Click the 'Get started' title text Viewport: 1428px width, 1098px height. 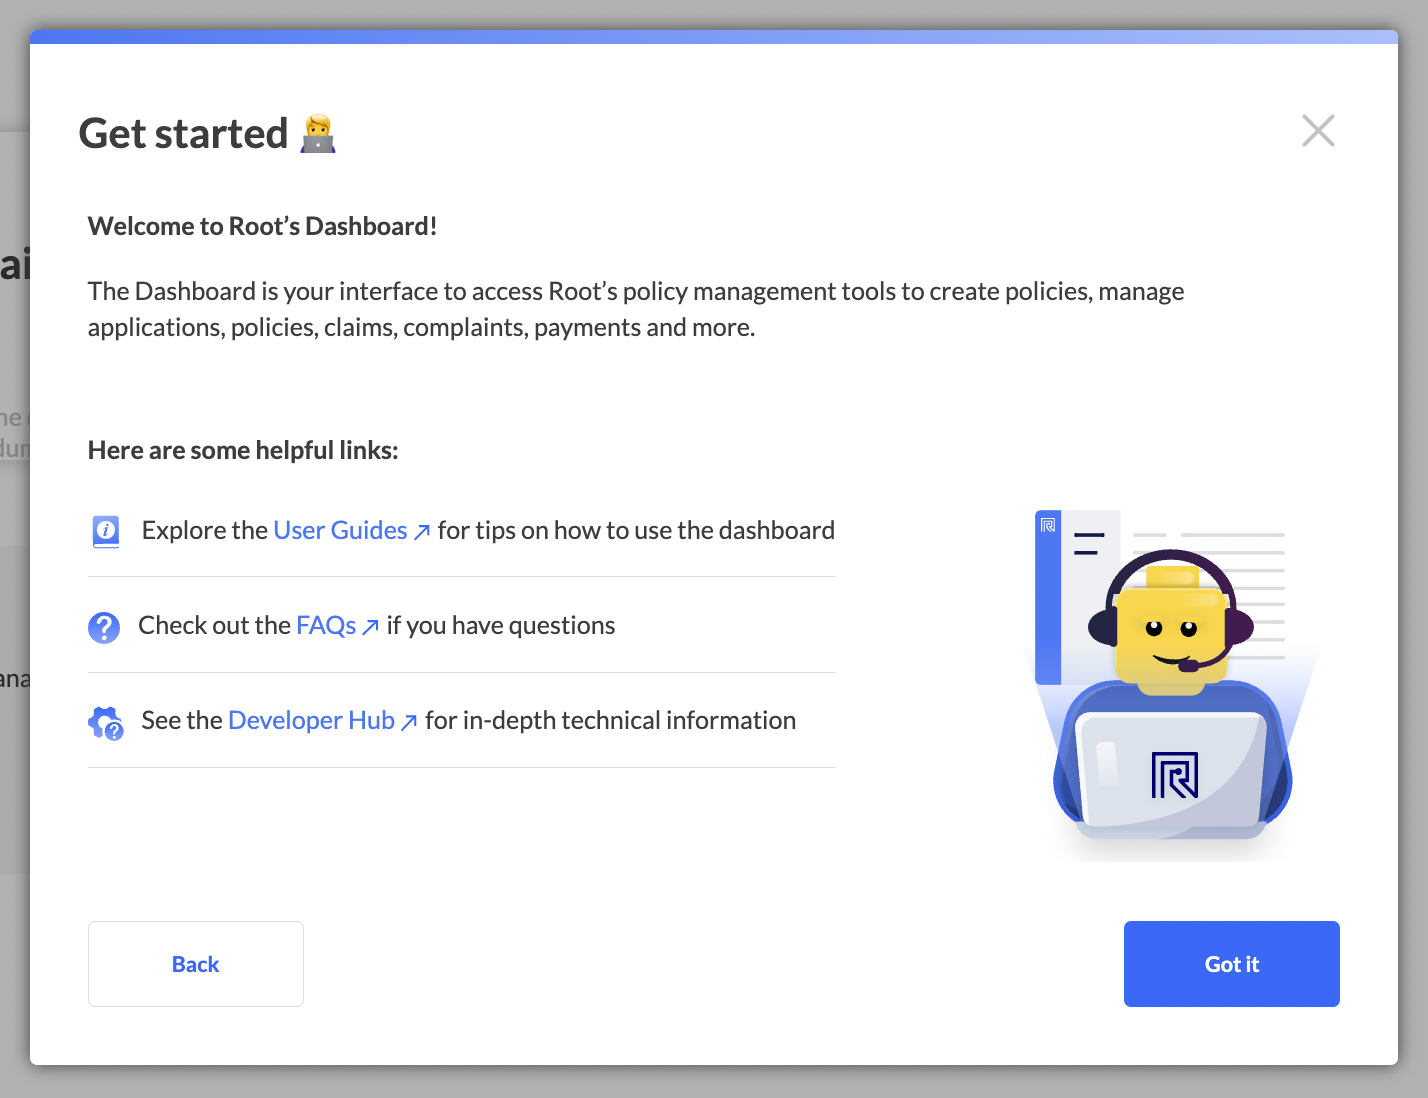(x=184, y=133)
